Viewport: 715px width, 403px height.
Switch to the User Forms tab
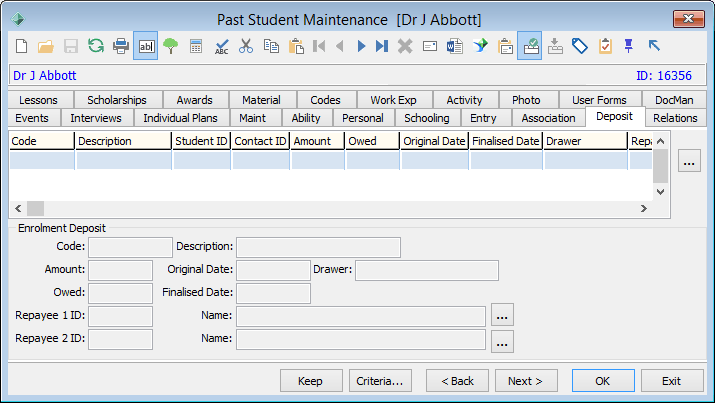pyautogui.click(x=599, y=100)
